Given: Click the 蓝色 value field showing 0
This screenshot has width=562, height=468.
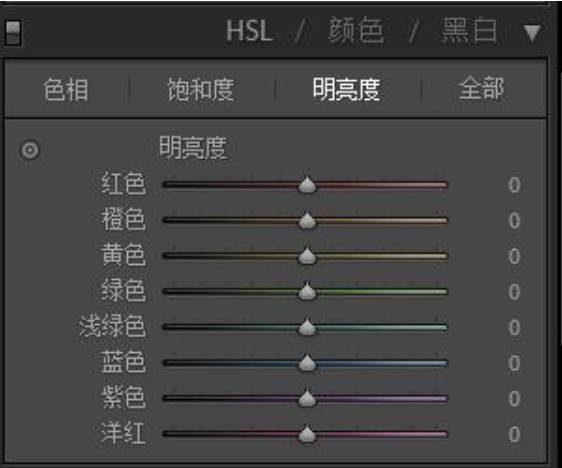Looking at the screenshot, I should click(514, 363).
